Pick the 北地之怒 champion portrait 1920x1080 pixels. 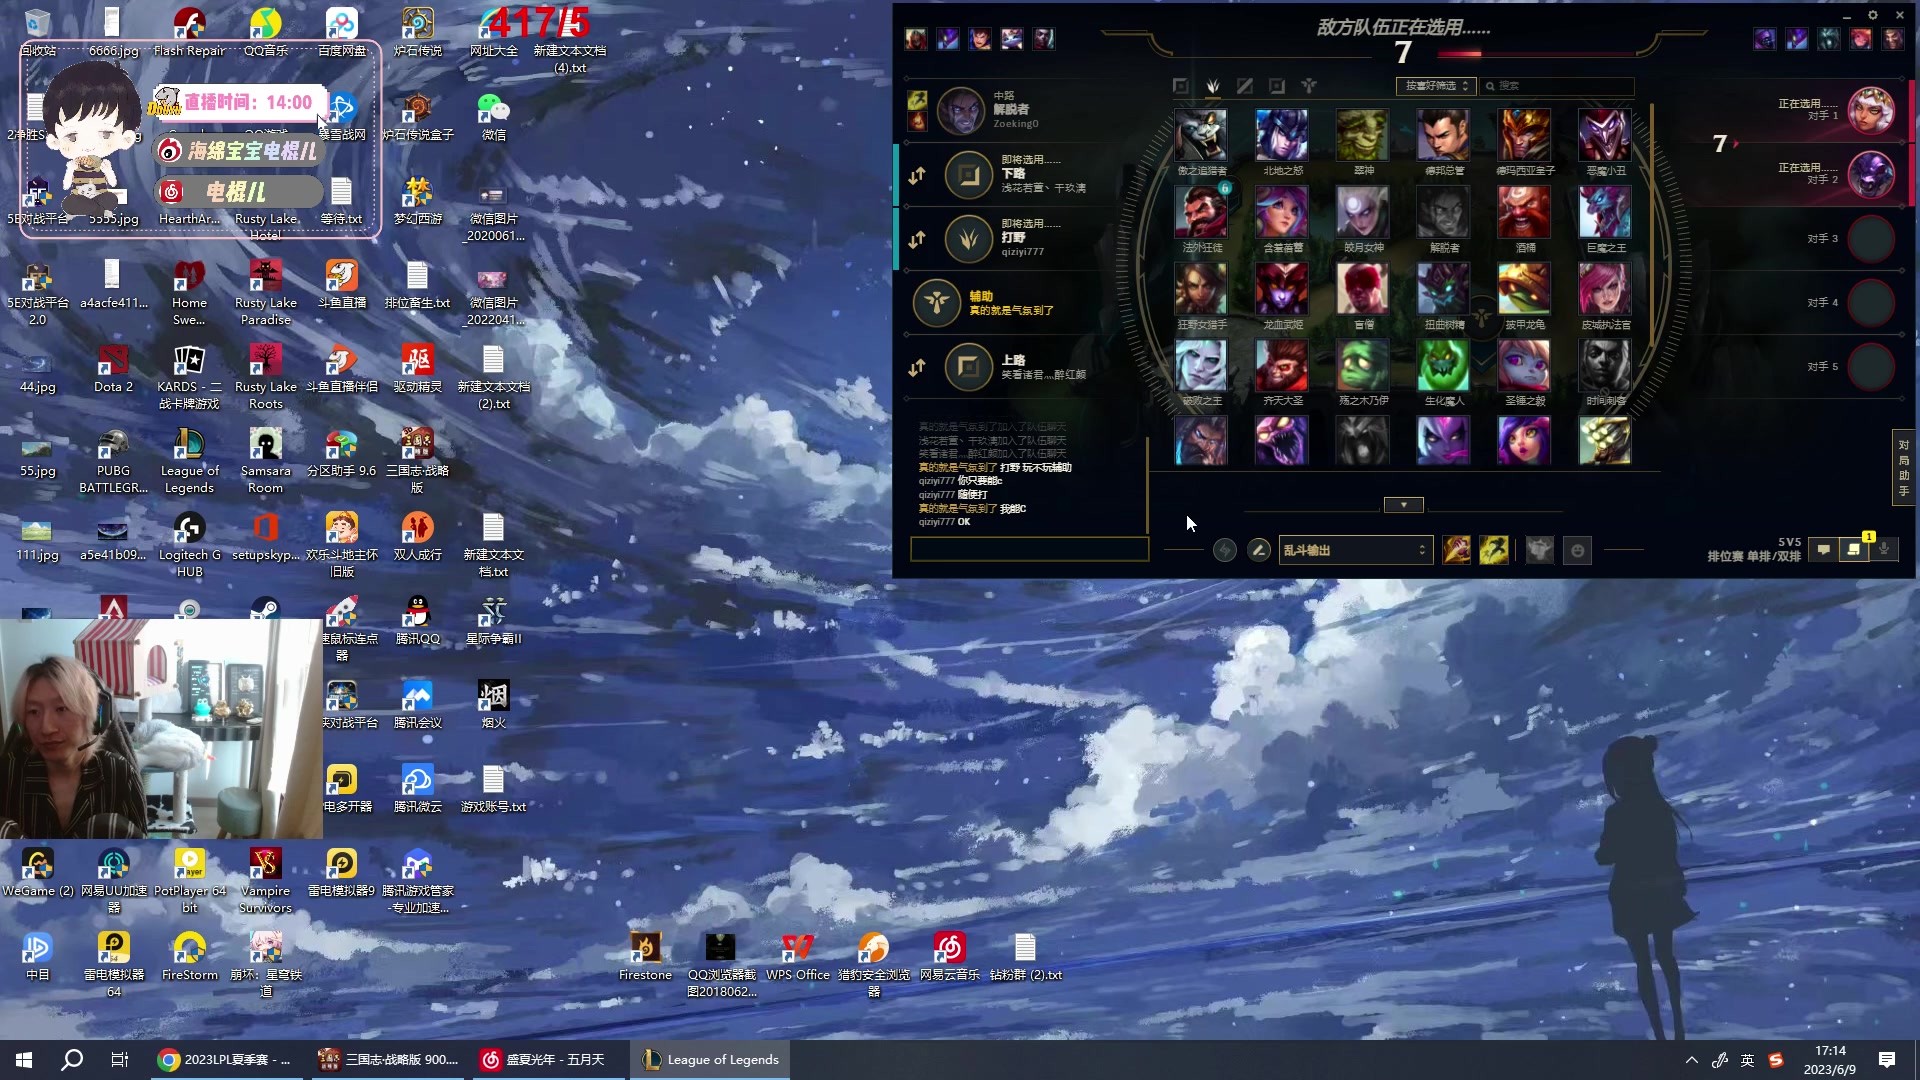click(x=1282, y=135)
